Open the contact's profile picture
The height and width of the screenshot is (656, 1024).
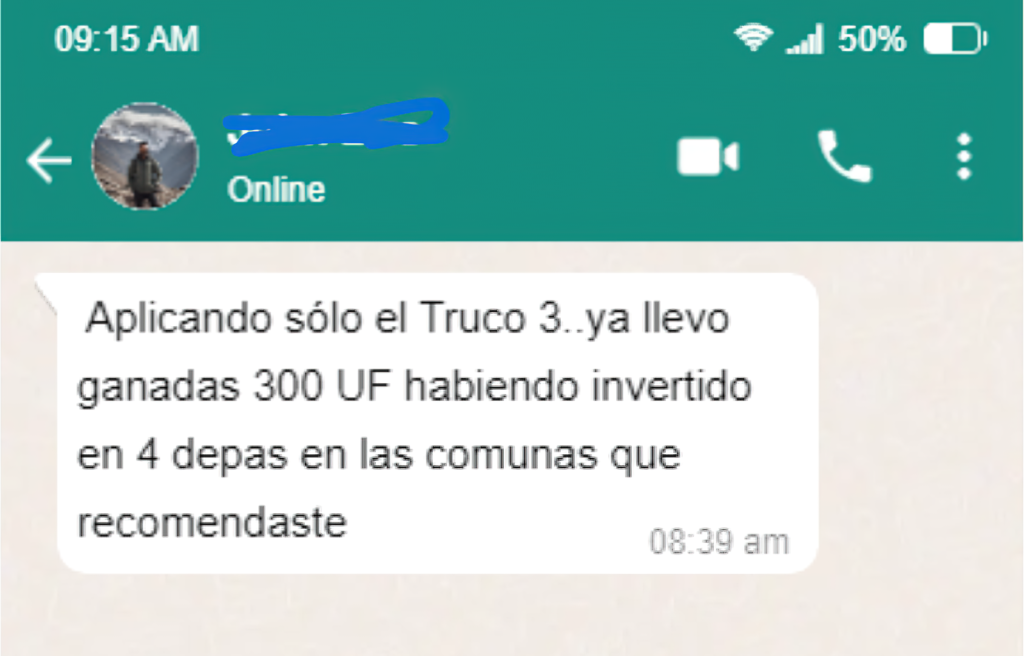[145, 156]
